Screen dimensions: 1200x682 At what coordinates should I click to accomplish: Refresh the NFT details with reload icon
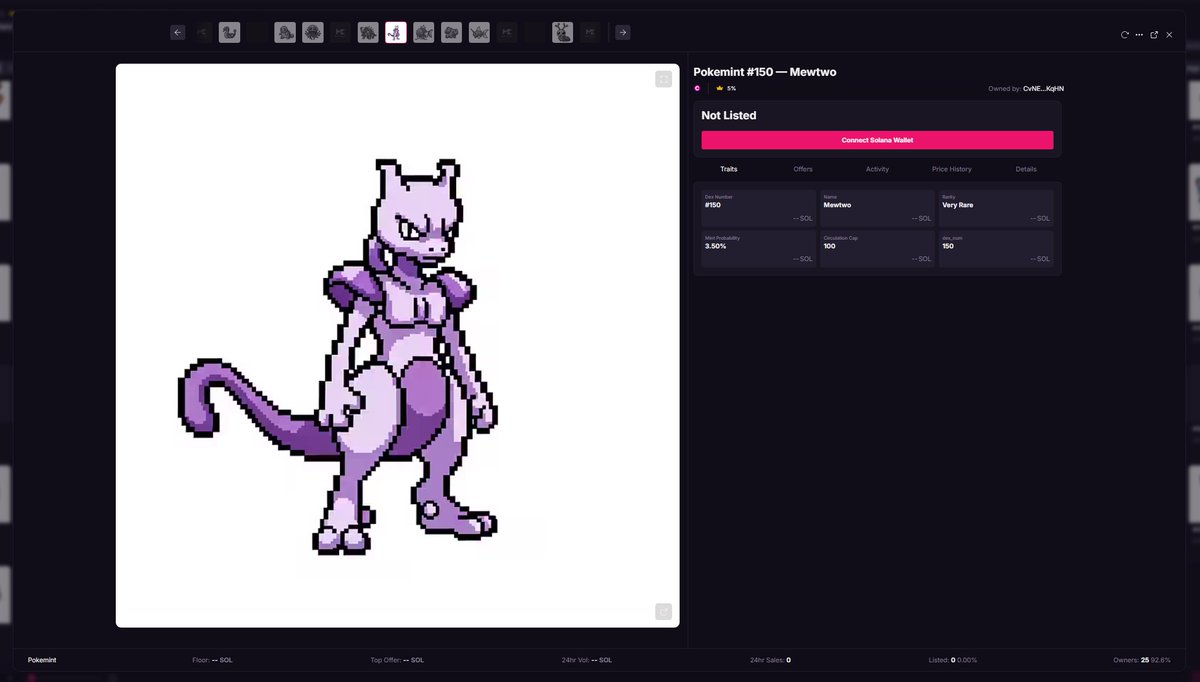tap(1124, 34)
